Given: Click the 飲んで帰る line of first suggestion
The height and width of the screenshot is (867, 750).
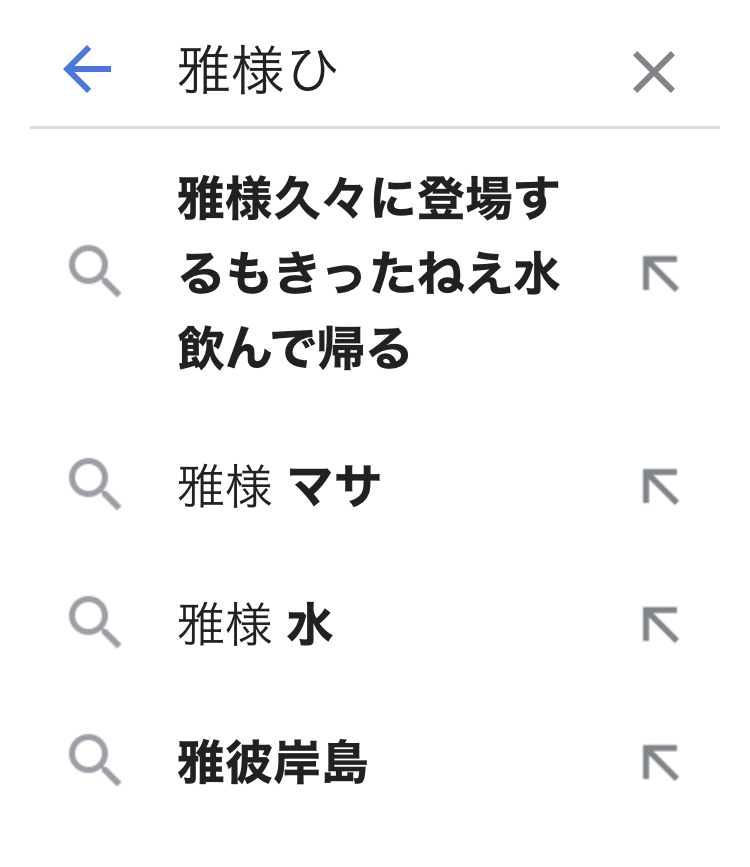Looking at the screenshot, I should pos(295,350).
